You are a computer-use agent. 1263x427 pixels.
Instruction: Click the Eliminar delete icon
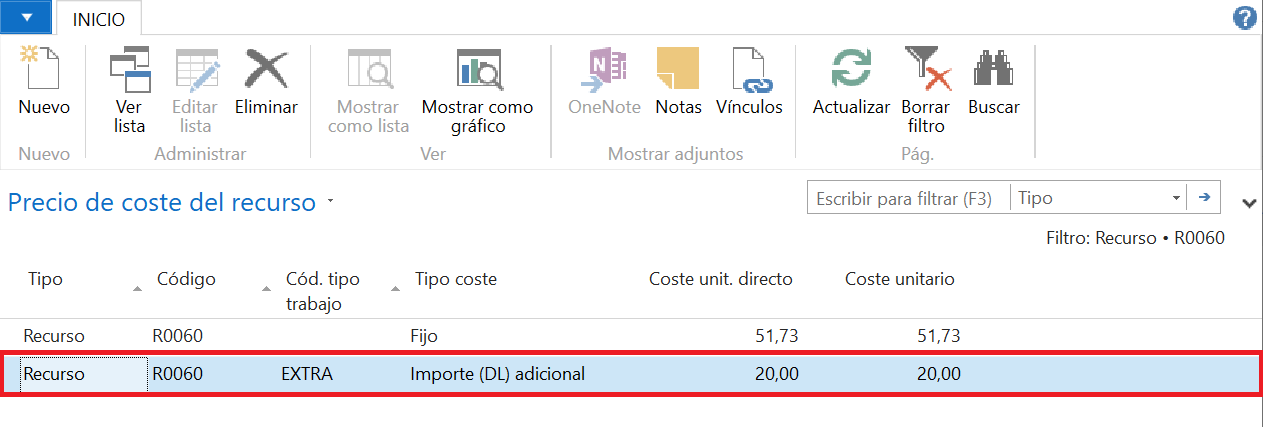point(266,70)
